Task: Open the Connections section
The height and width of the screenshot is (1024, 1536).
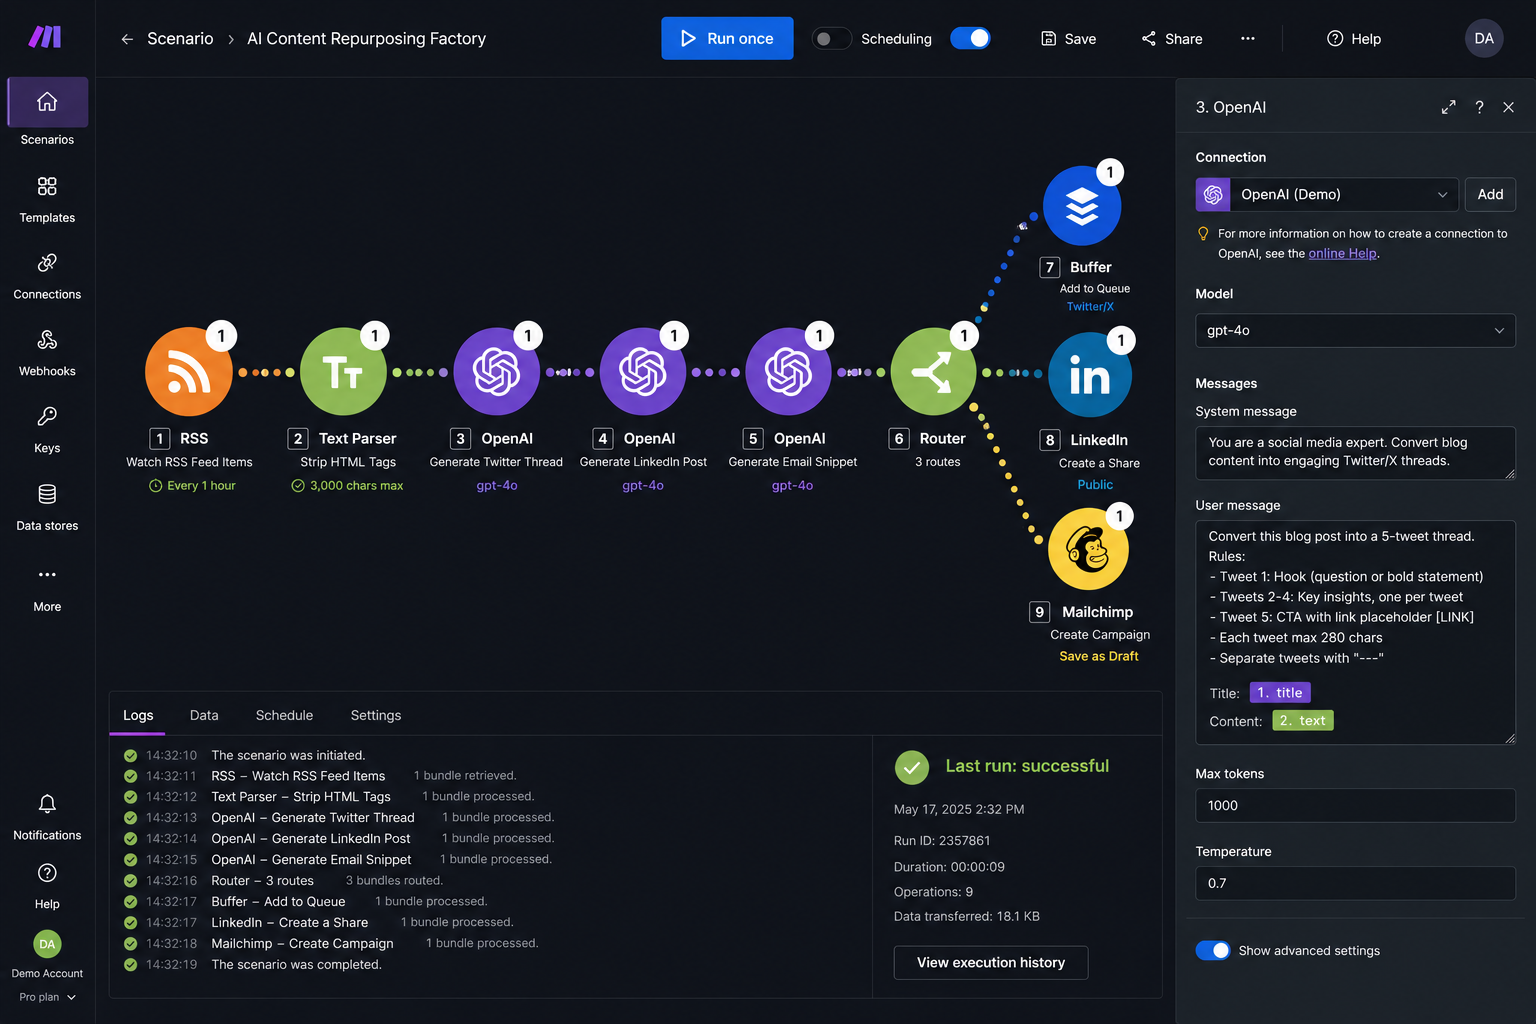Action: (47, 276)
